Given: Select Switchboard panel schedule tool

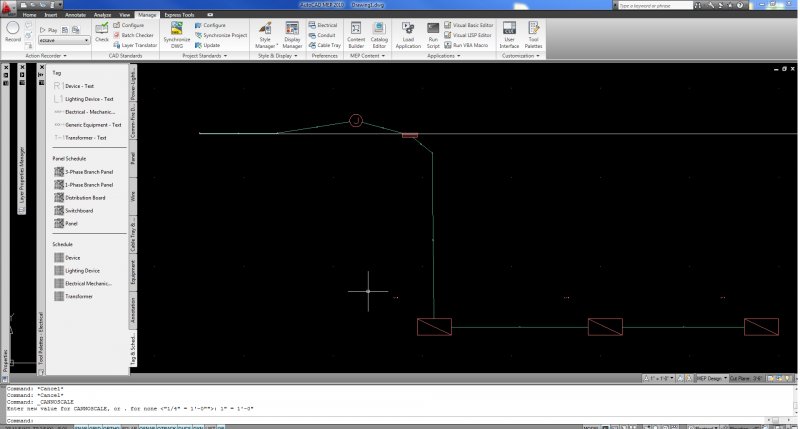Looking at the screenshot, I should click(74, 210).
